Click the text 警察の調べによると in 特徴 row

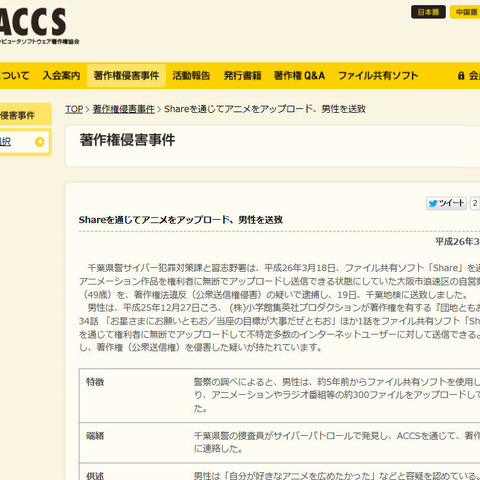[235, 382]
